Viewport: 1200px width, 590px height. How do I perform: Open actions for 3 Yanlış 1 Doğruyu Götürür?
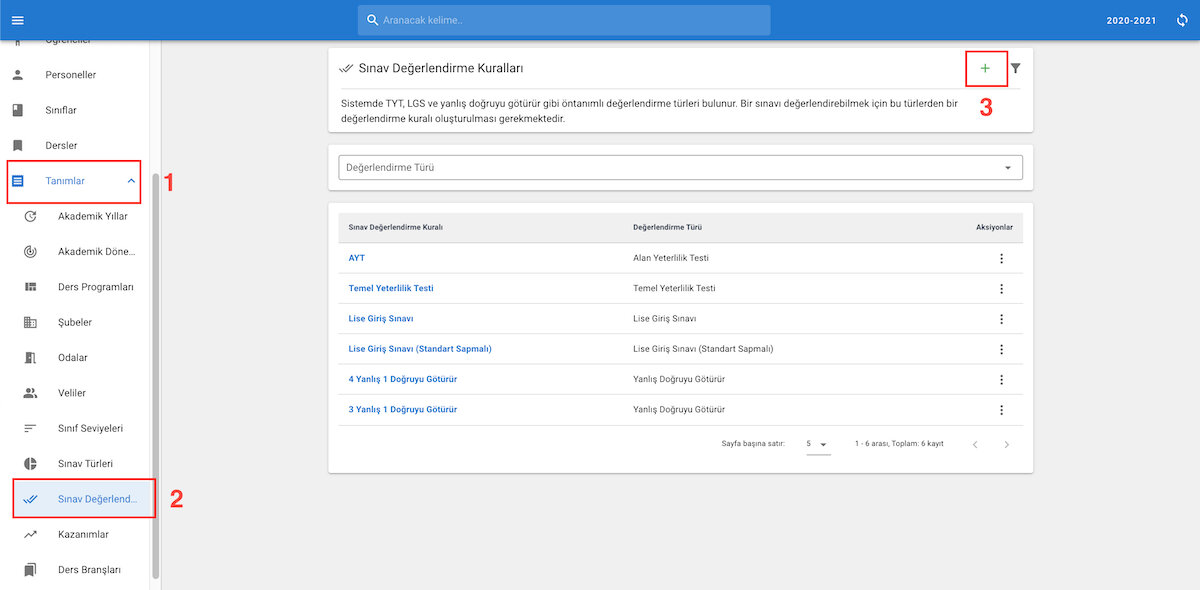click(x=1001, y=410)
